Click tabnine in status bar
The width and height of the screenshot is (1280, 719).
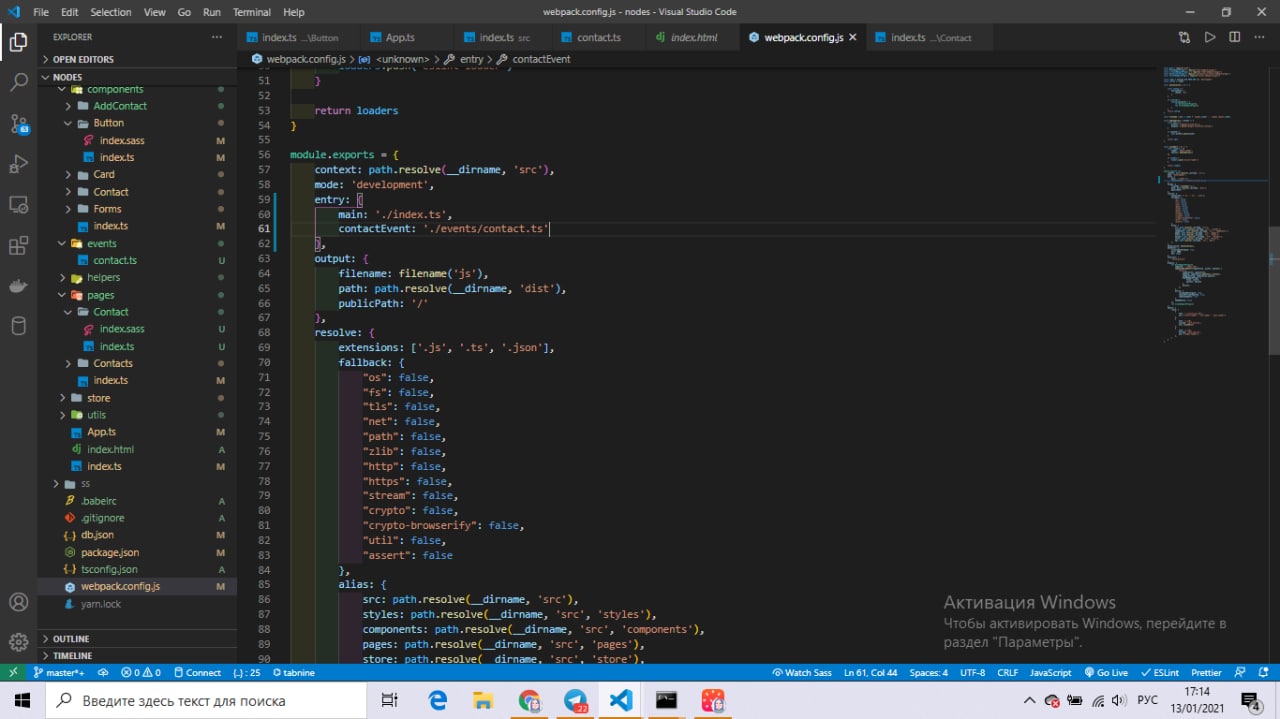(293, 672)
